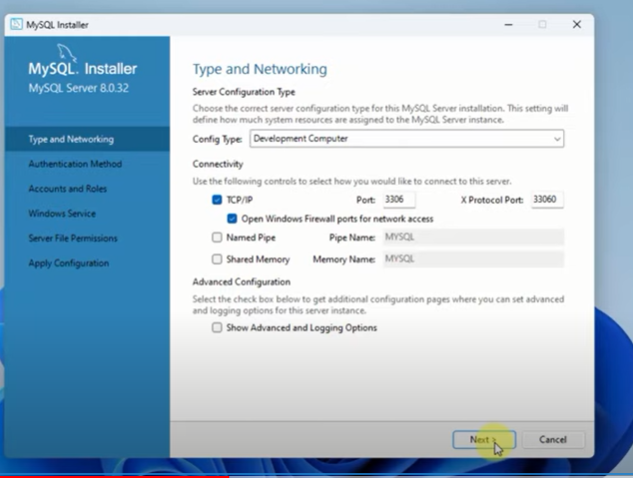Click the red video progress bar
The height and width of the screenshot is (478, 633).
pyautogui.click(x=115, y=476)
